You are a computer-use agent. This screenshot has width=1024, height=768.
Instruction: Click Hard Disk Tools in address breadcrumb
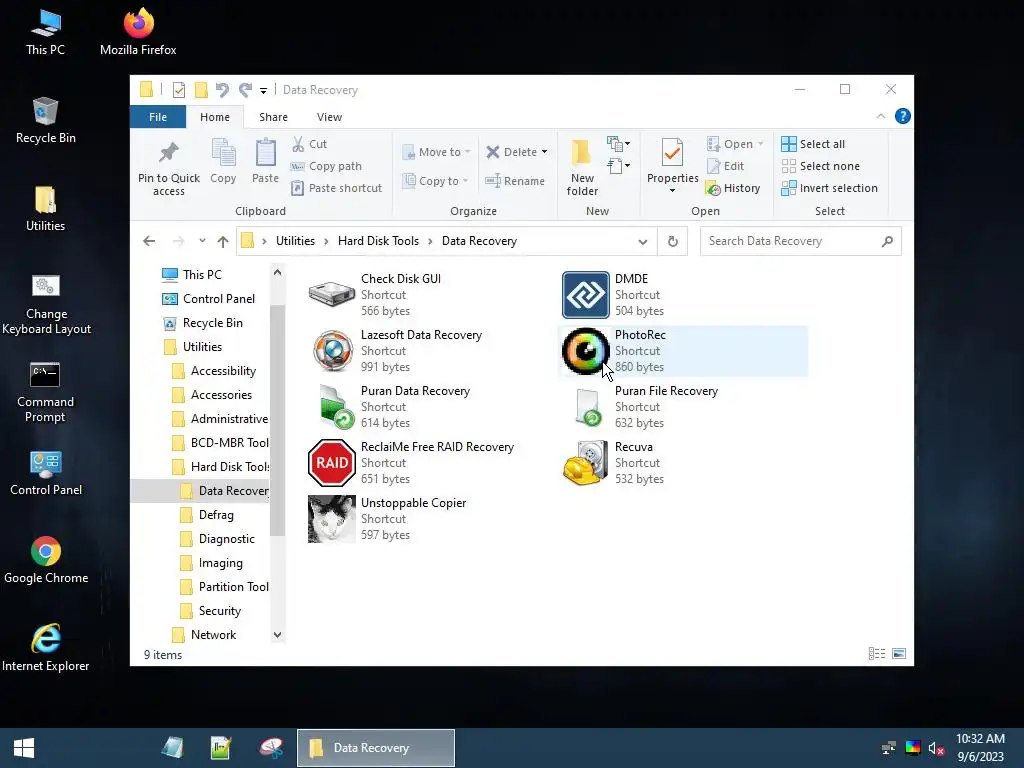point(378,241)
